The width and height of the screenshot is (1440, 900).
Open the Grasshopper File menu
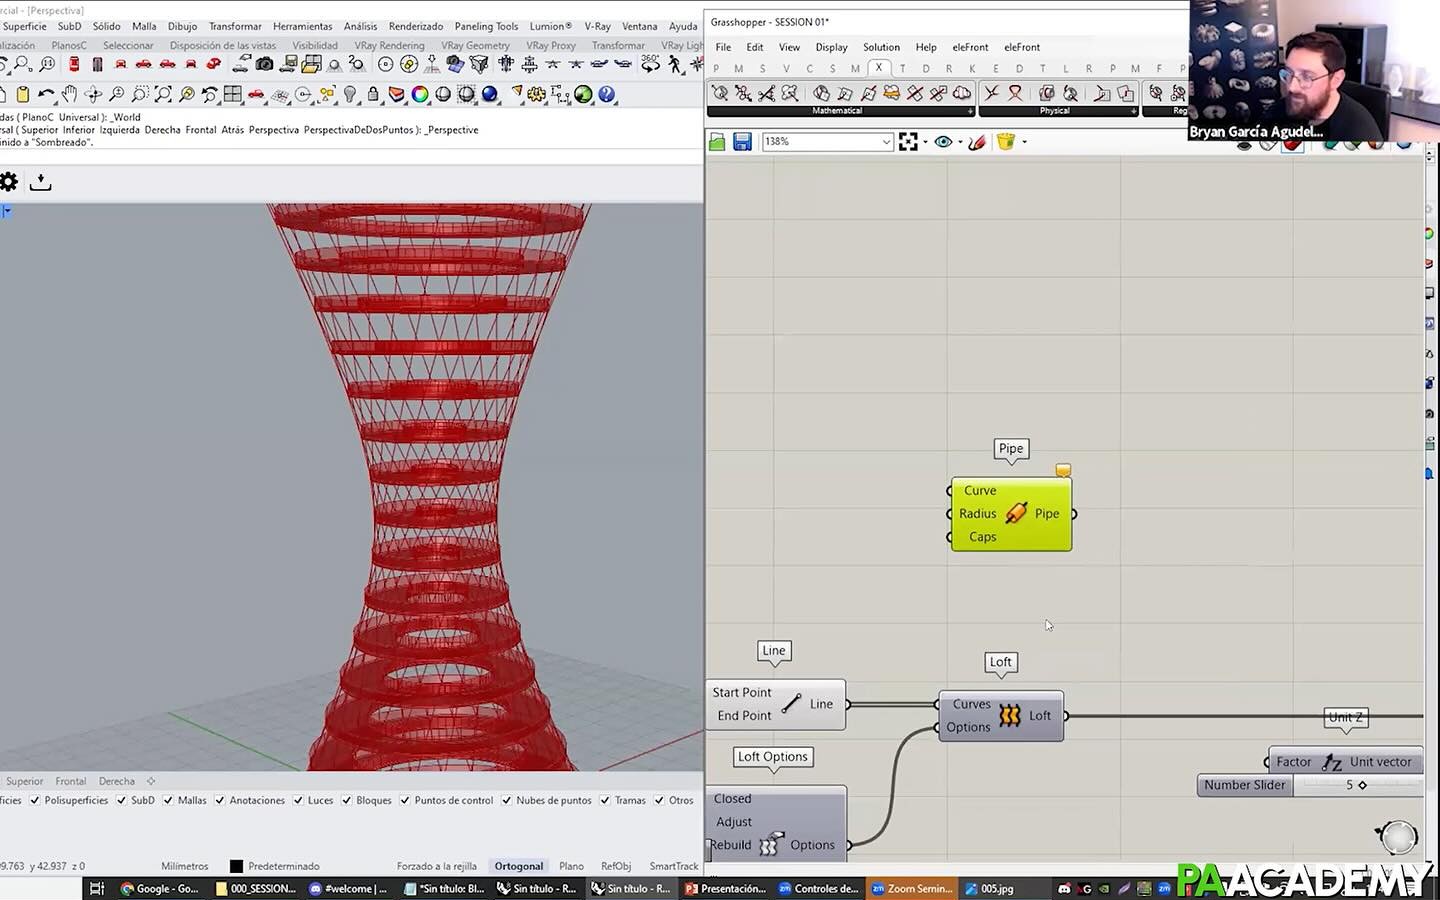[723, 47]
